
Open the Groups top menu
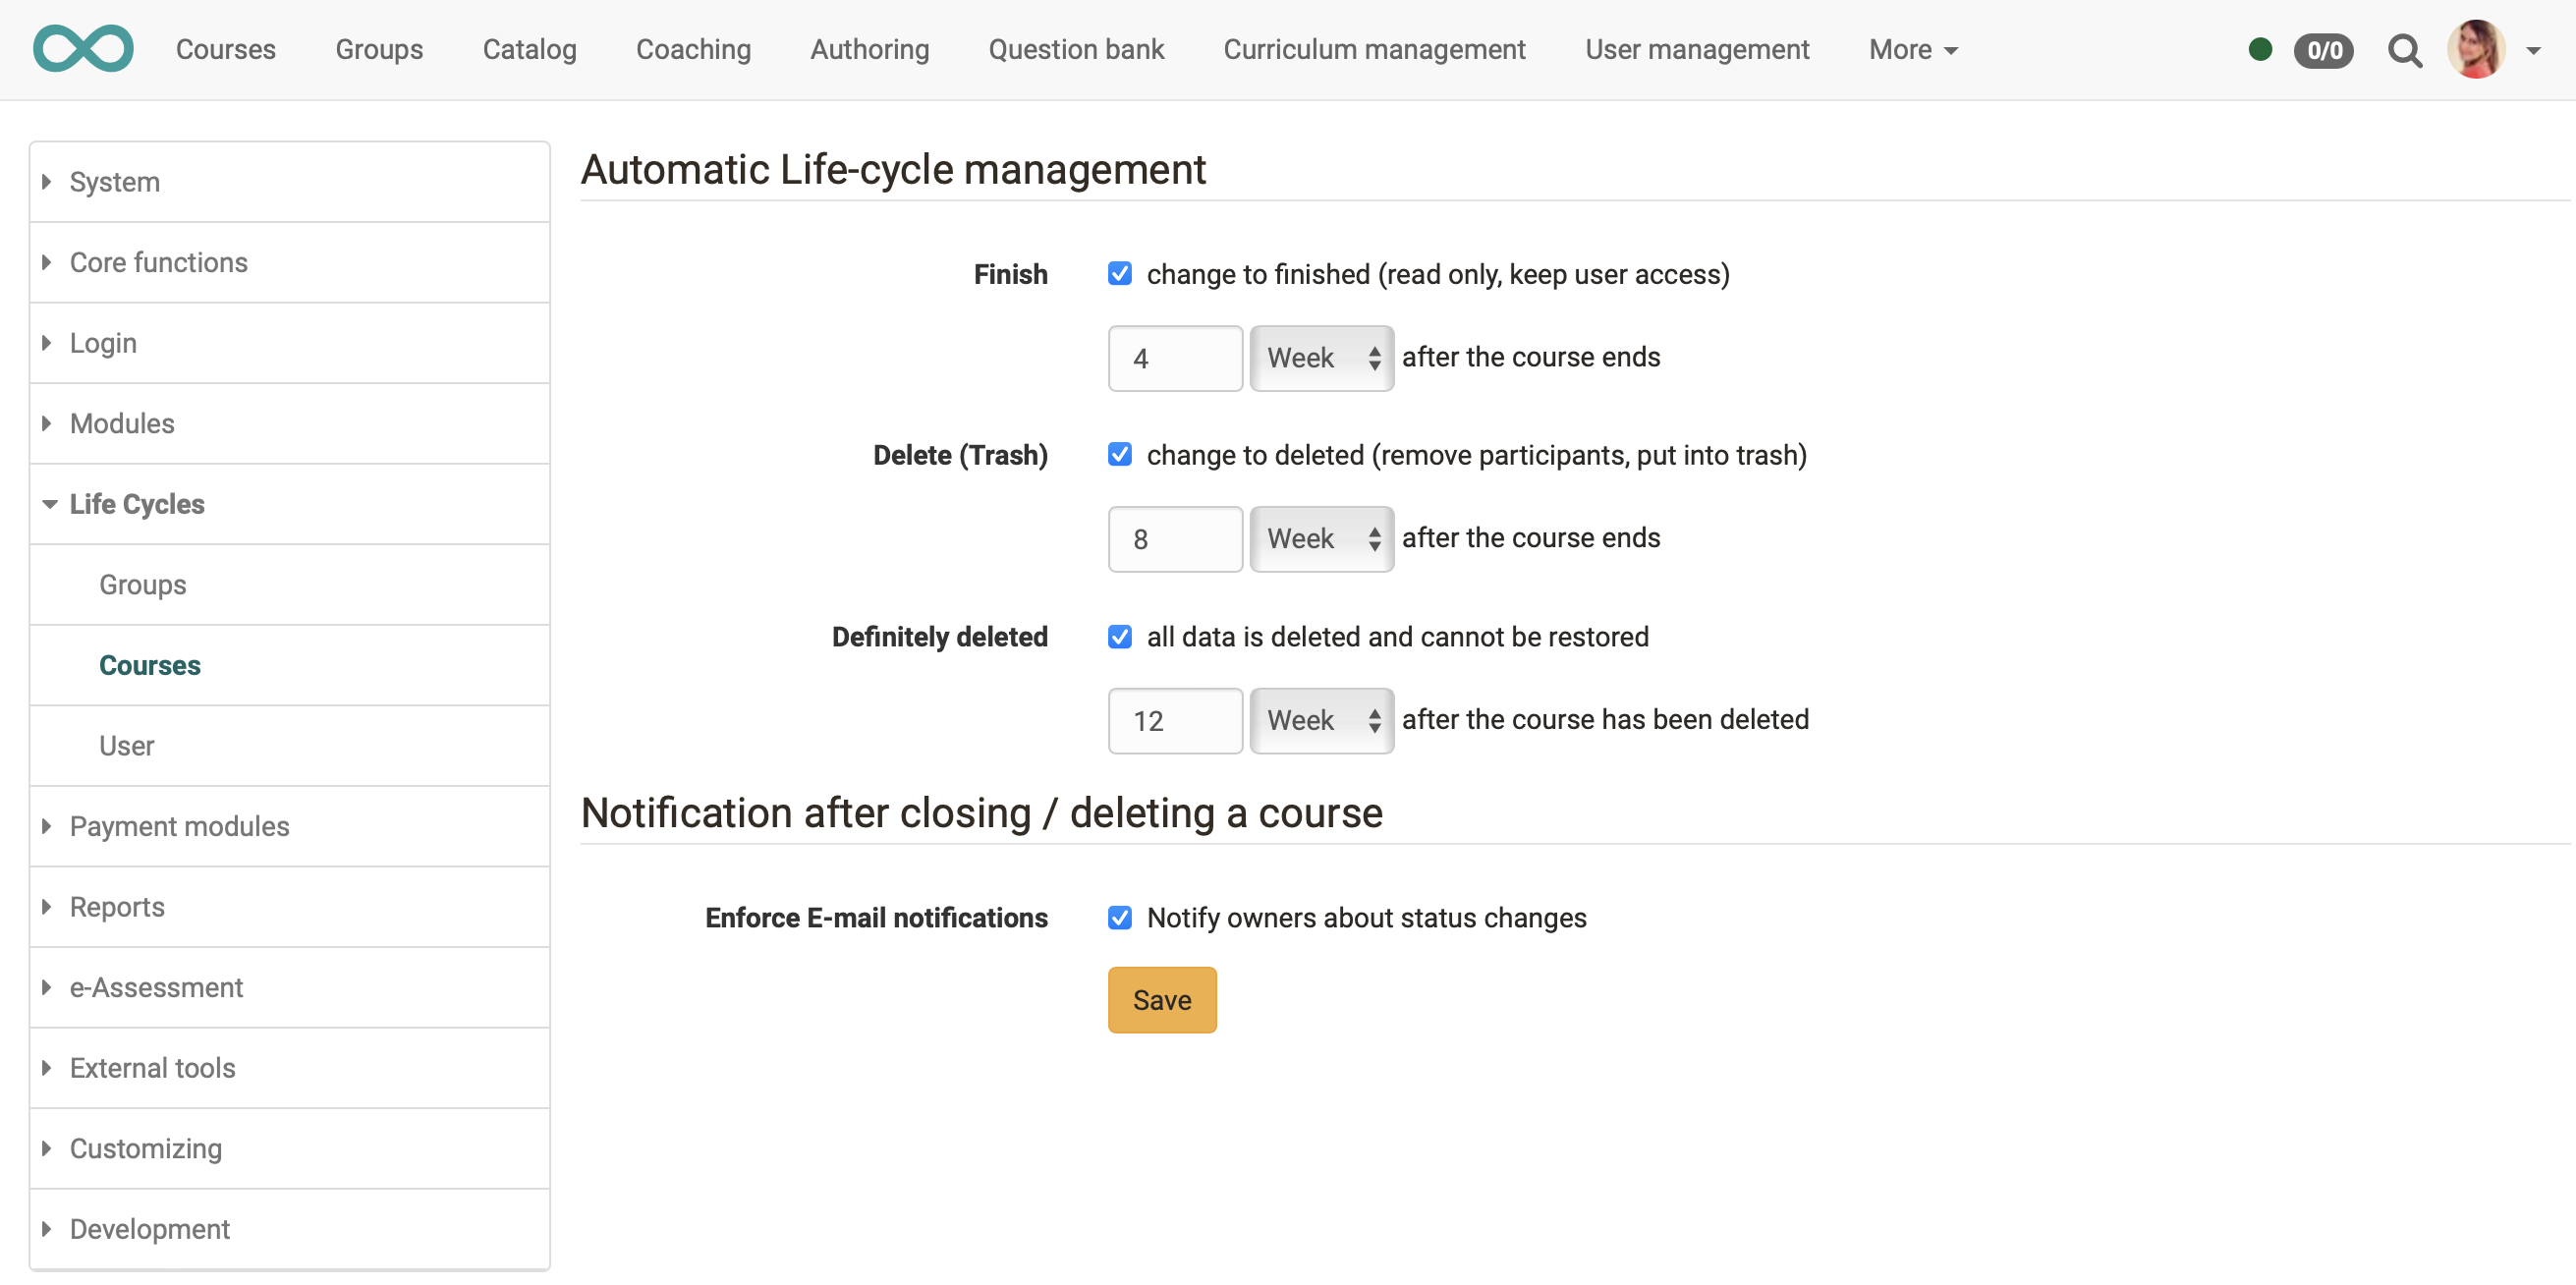click(379, 49)
